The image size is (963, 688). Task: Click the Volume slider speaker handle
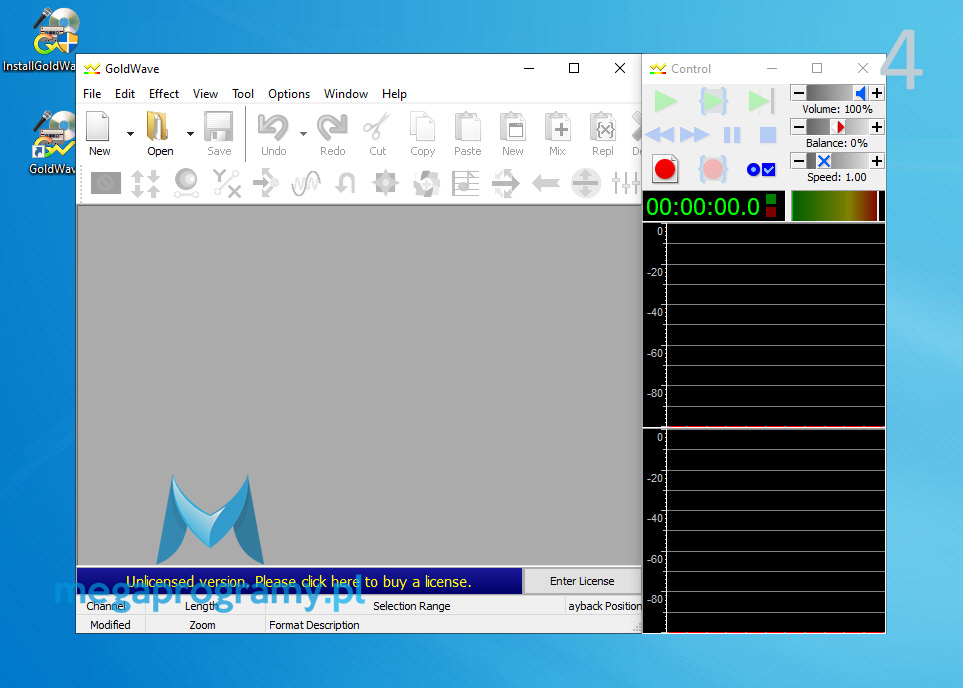861,93
